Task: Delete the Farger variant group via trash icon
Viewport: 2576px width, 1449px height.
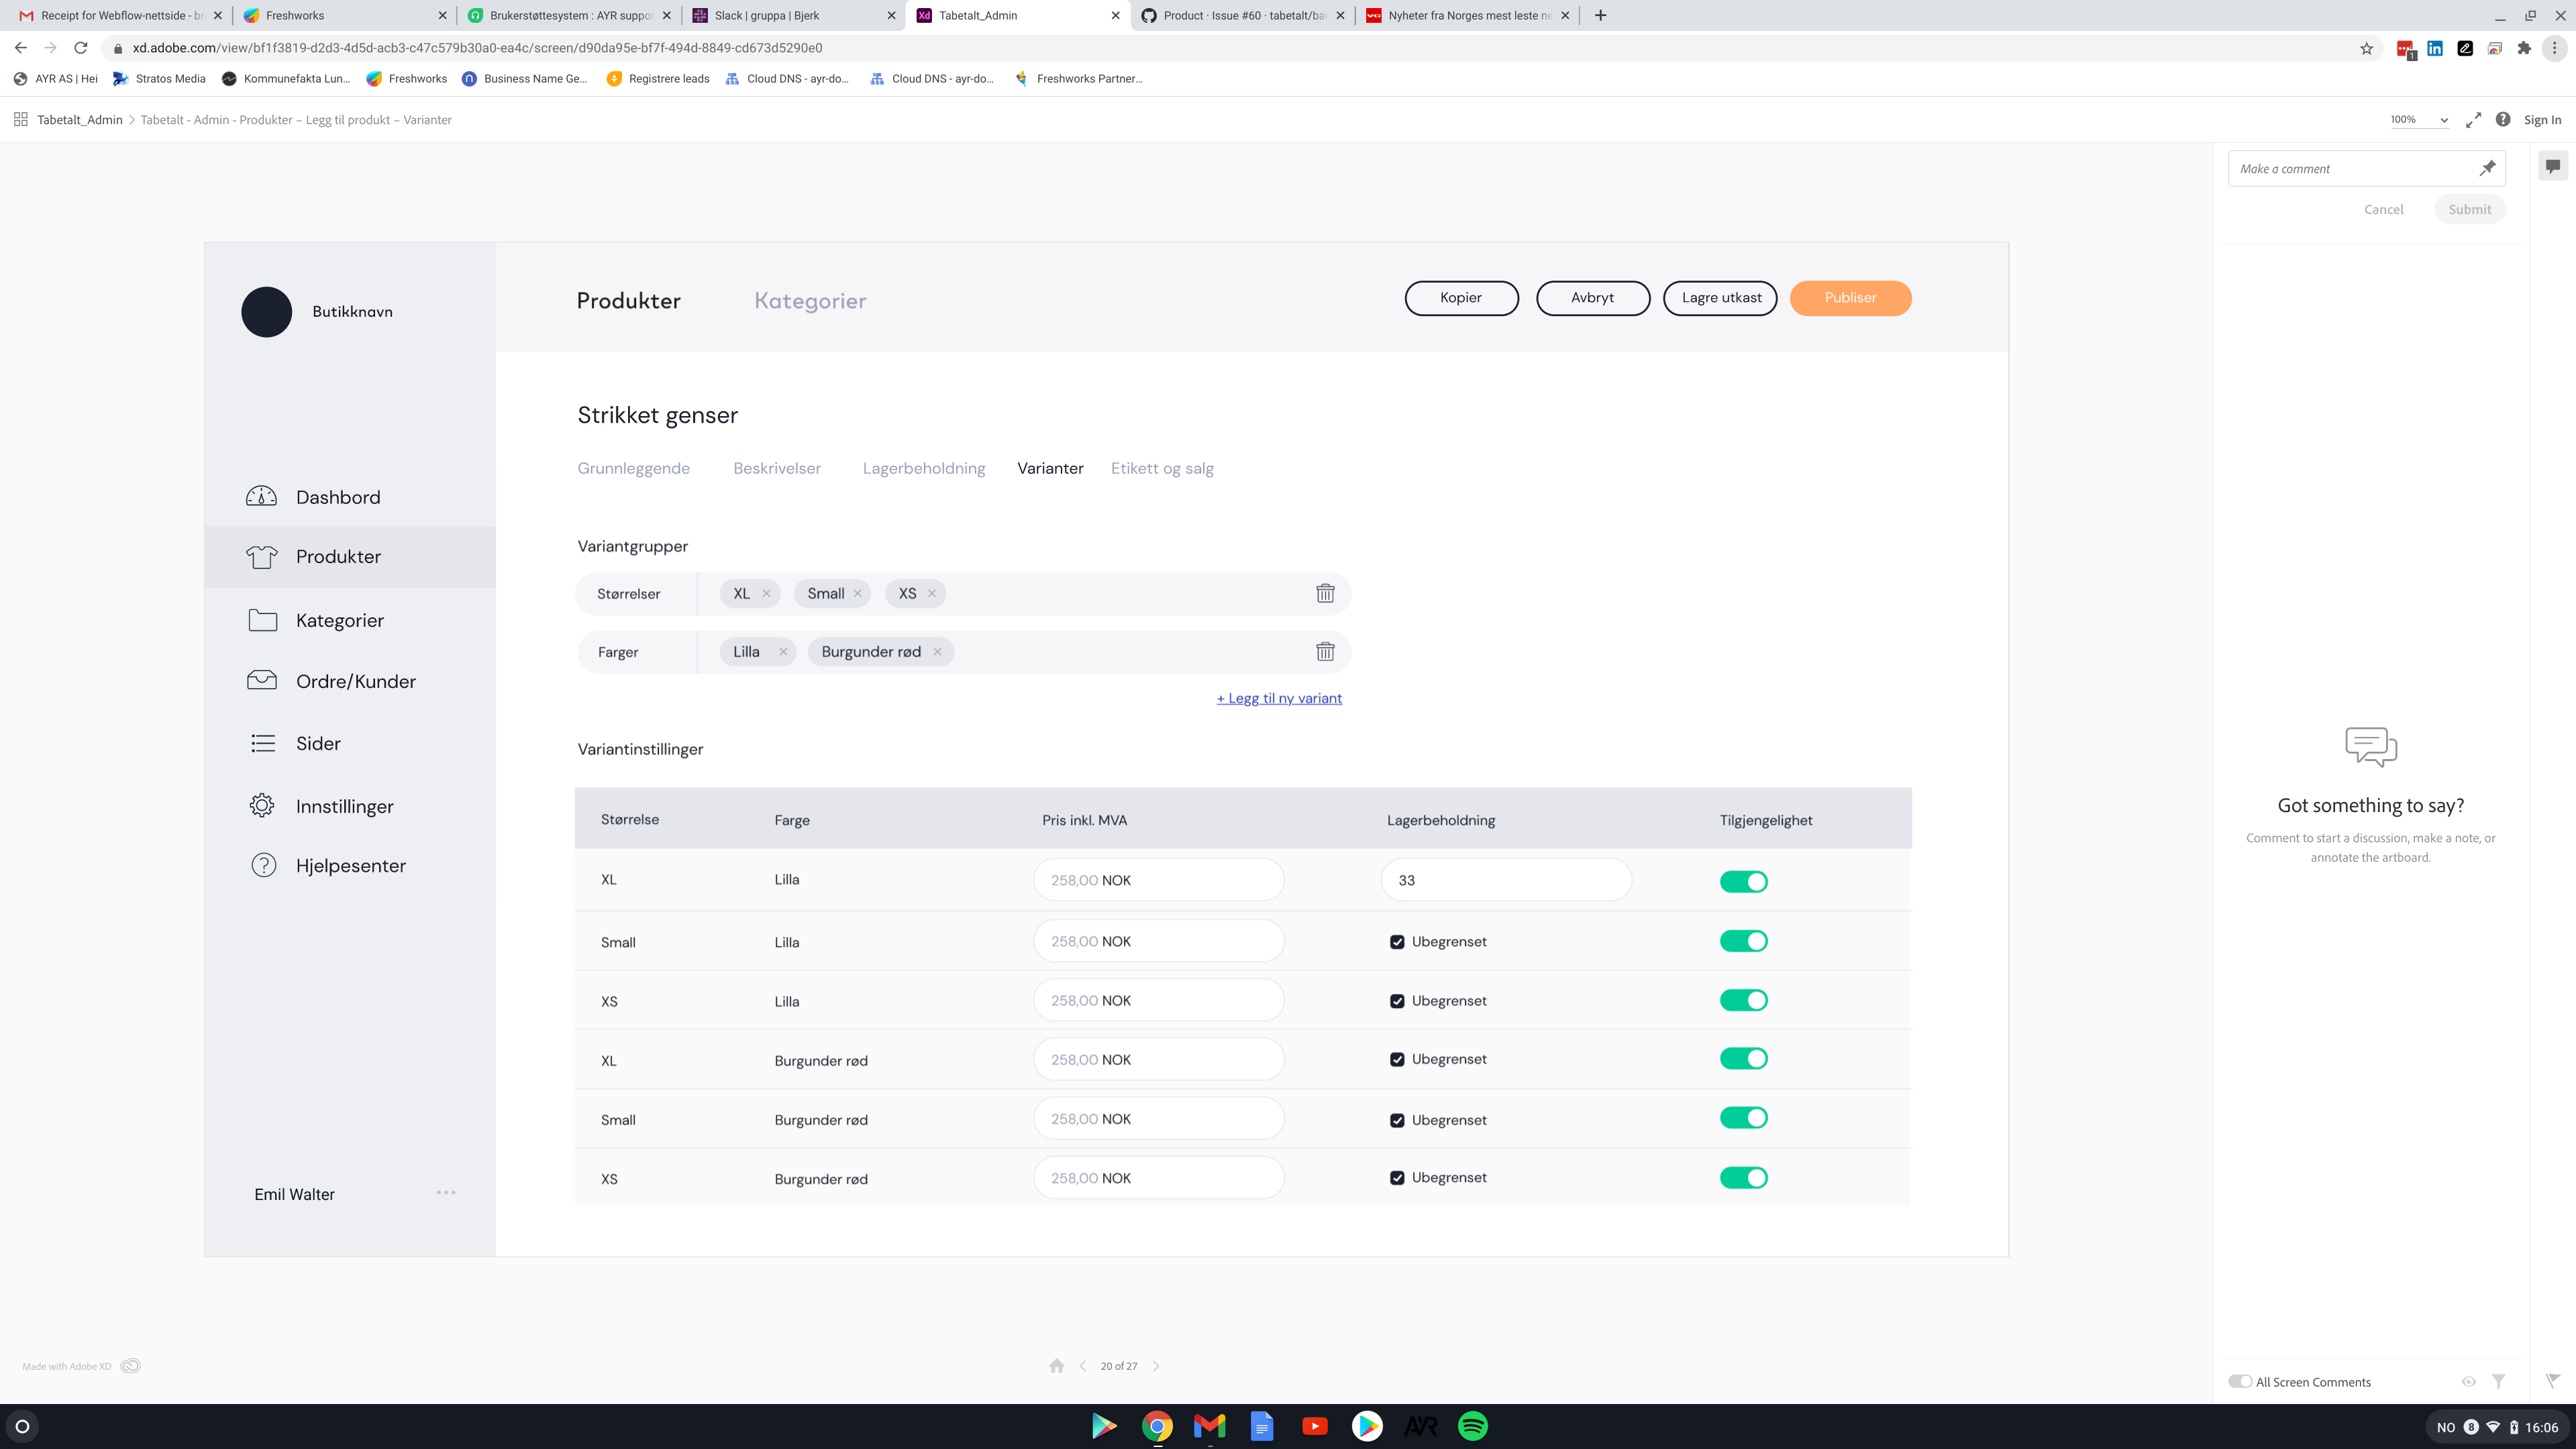Action: point(1326,651)
